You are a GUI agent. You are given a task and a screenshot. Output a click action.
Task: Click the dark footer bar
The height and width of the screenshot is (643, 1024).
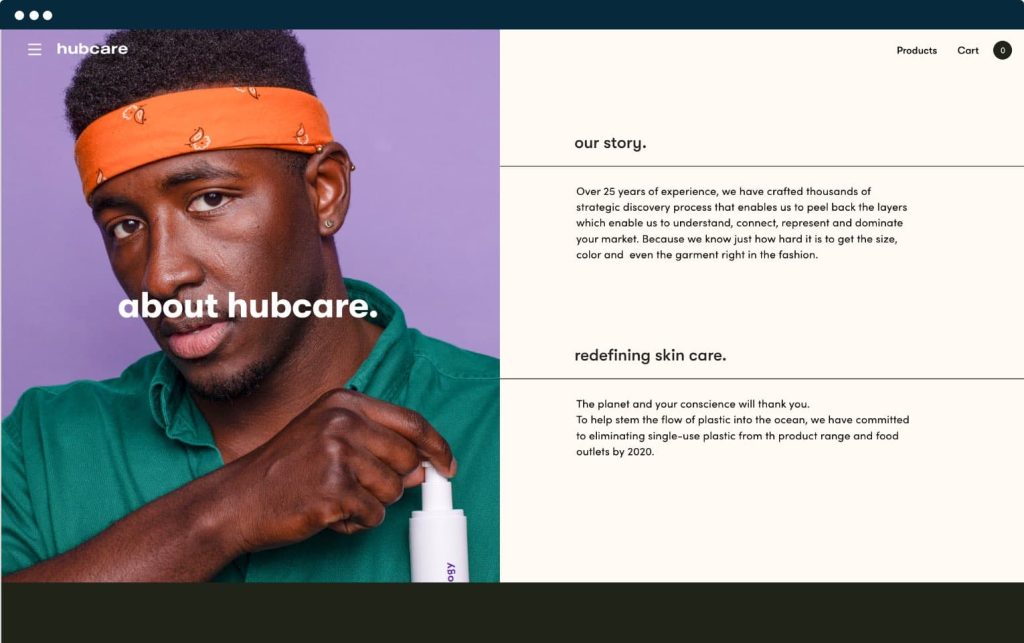point(512,612)
